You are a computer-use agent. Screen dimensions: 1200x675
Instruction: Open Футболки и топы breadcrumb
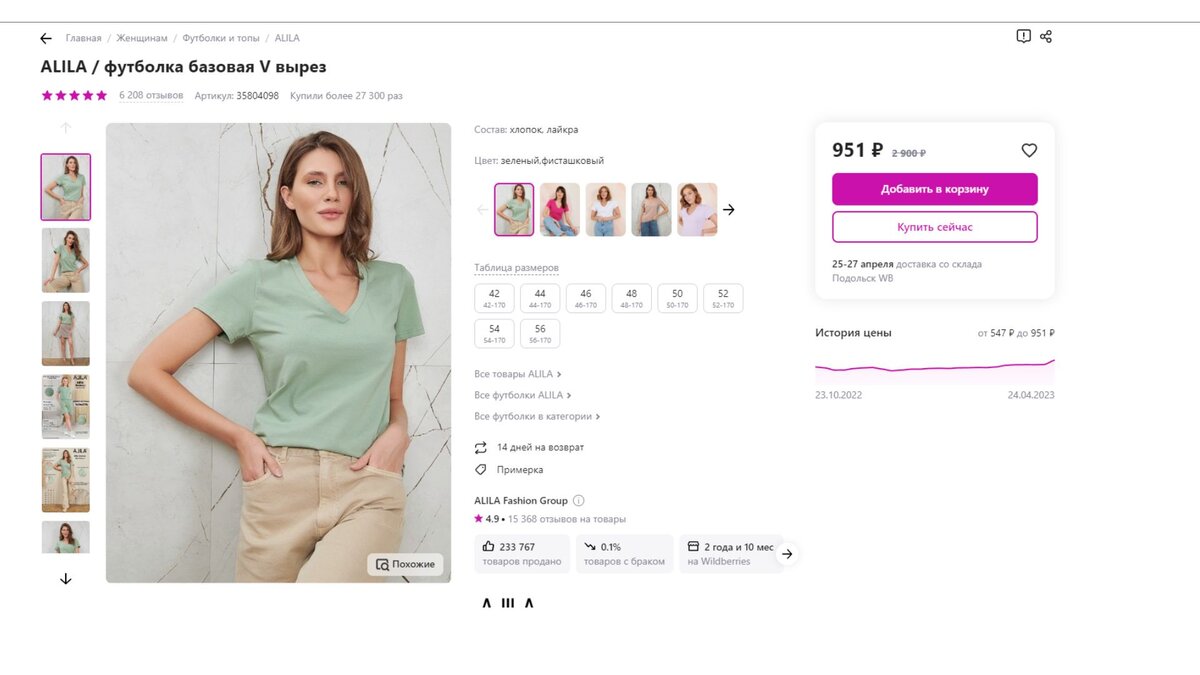[221, 38]
